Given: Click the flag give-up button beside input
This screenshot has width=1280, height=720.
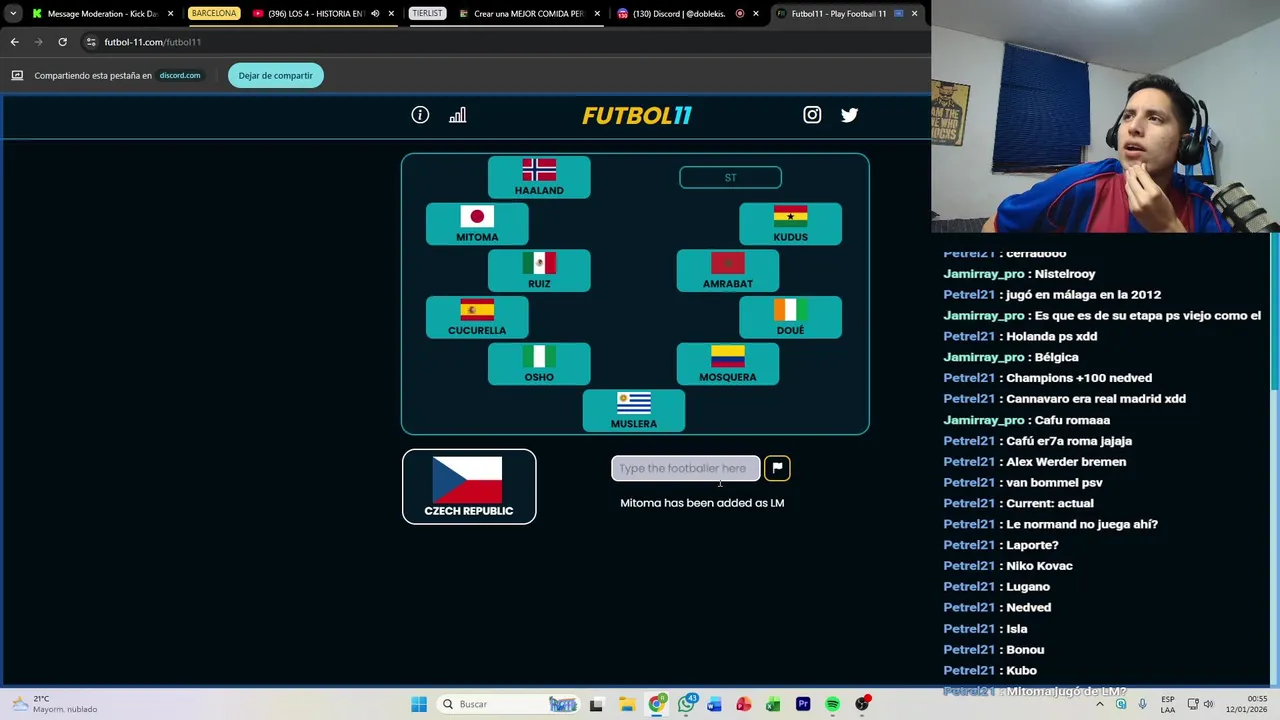Looking at the screenshot, I should click(777, 468).
